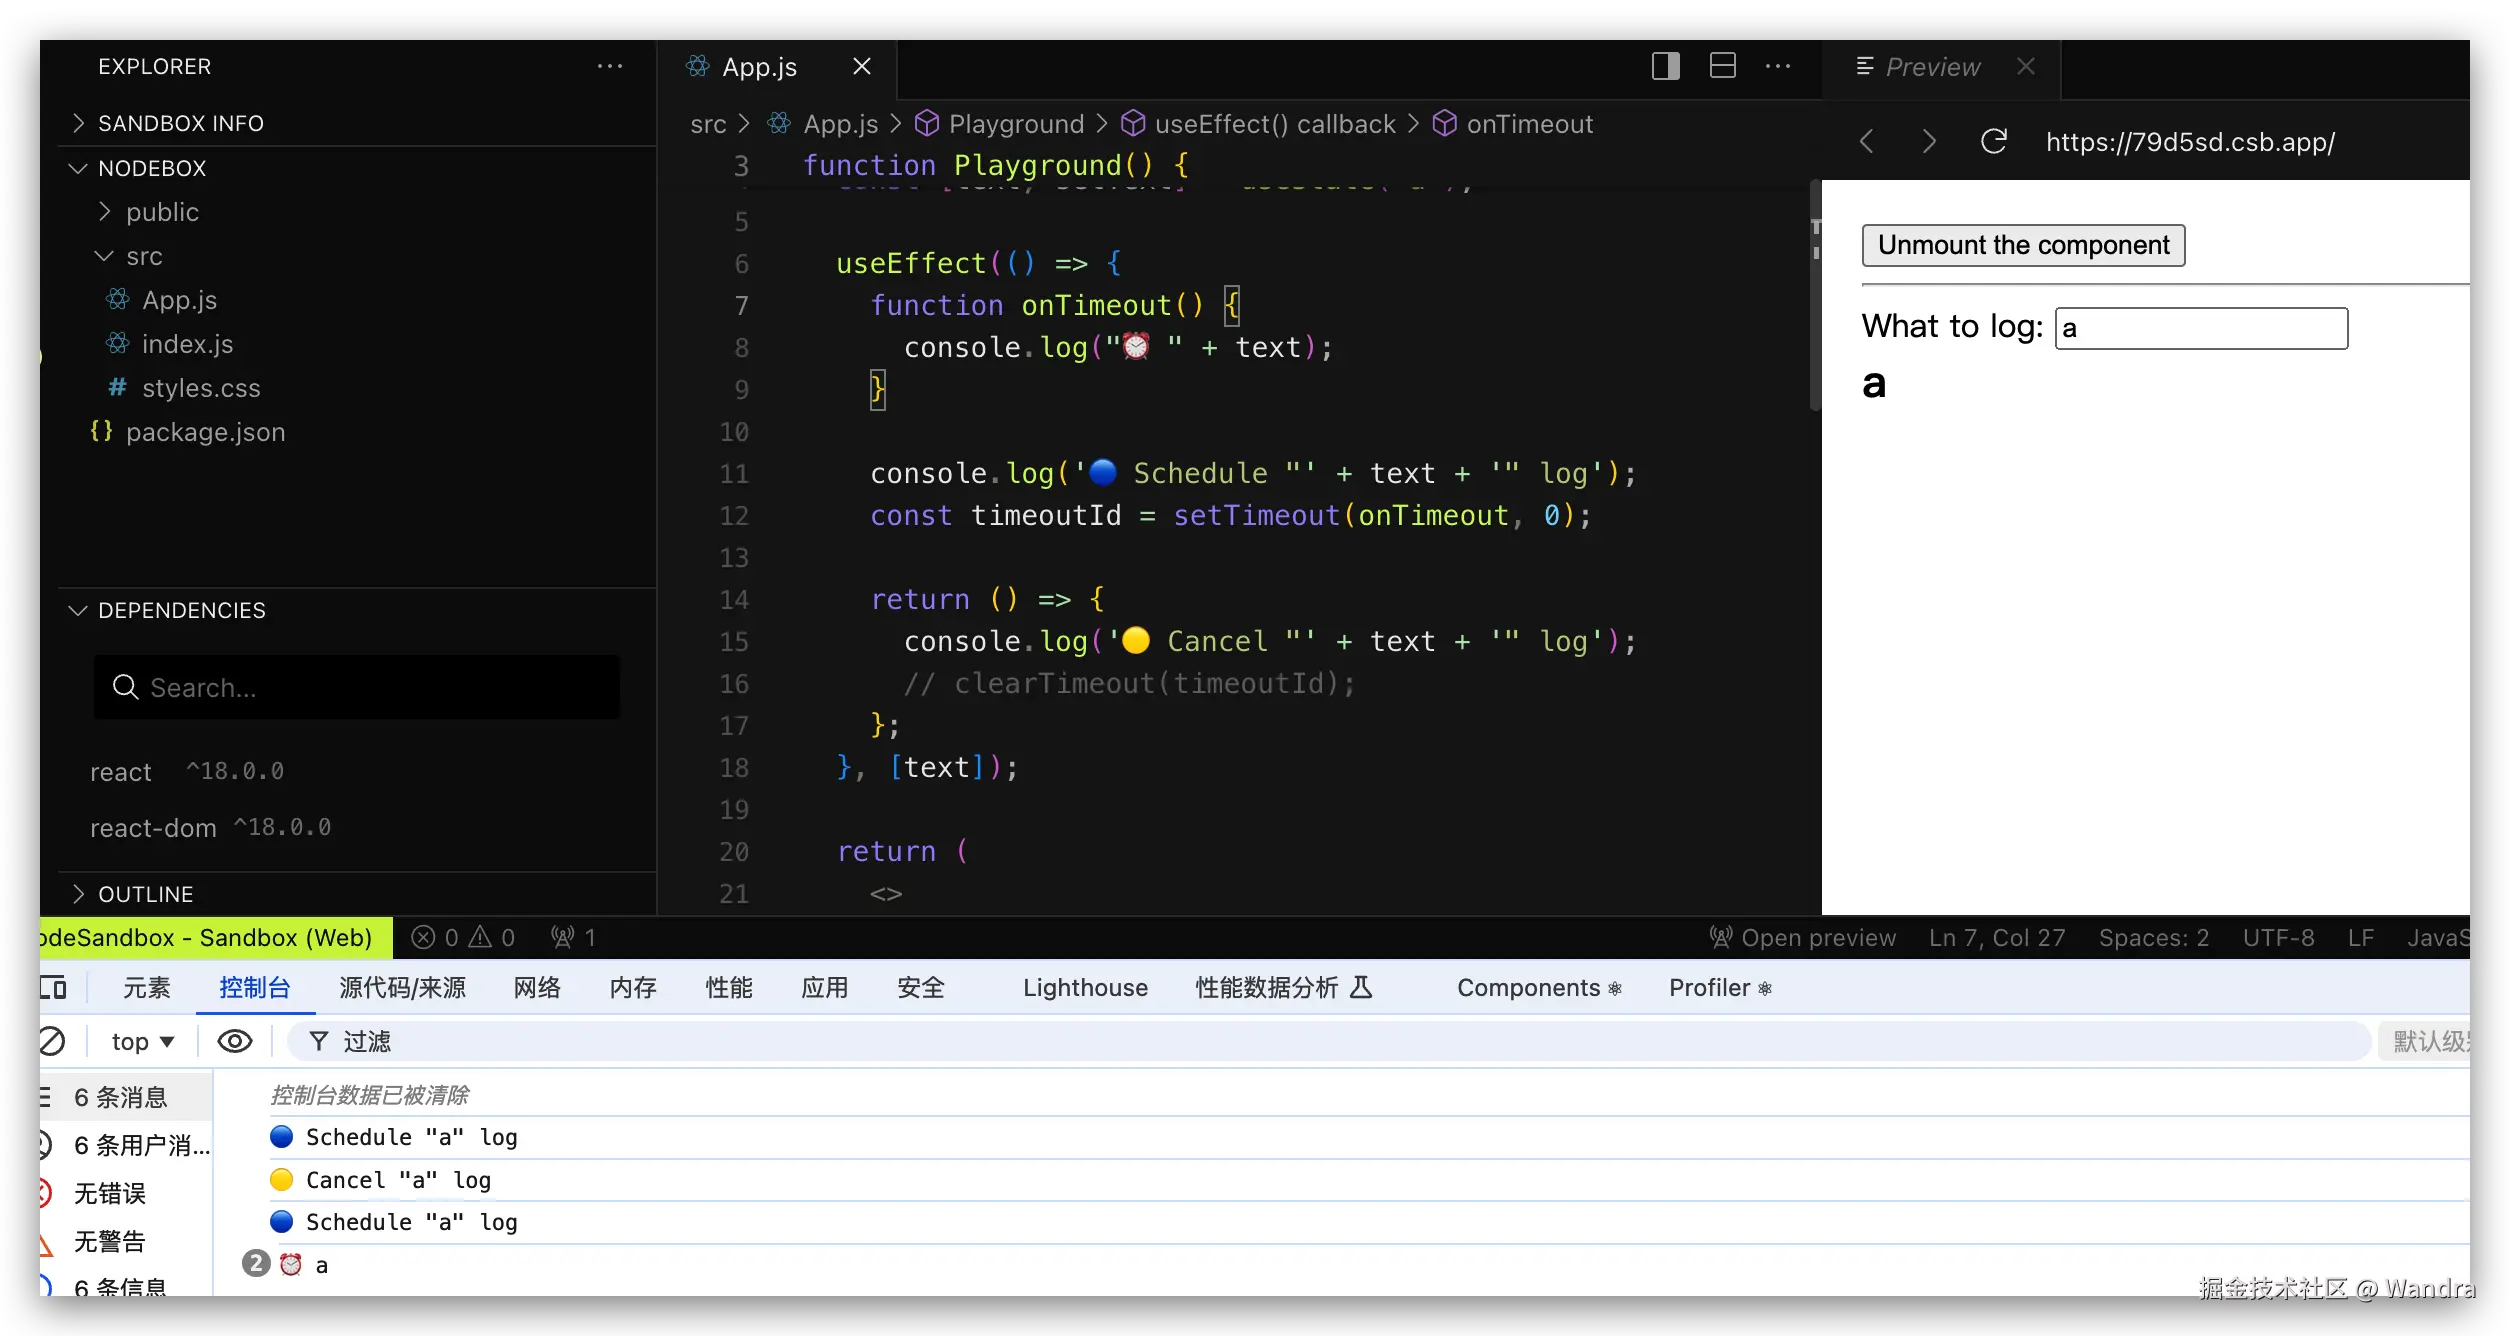Go back in preview browser
Image resolution: width=2510 pixels, height=1336 pixels.
[1867, 141]
